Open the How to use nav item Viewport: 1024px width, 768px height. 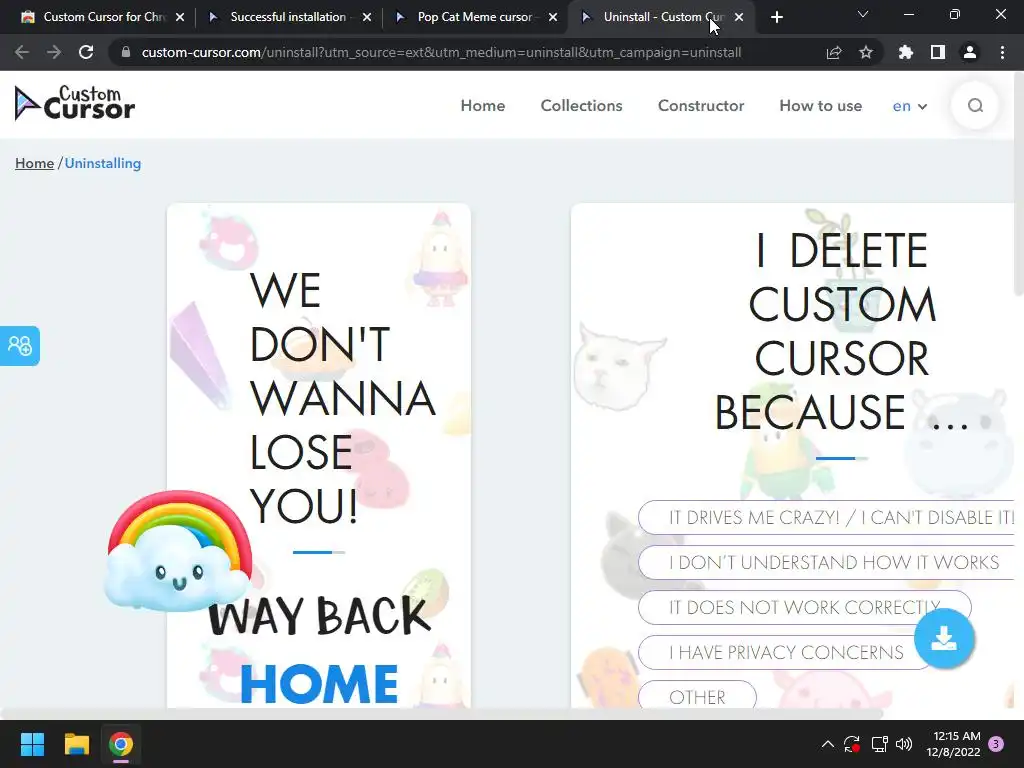[x=820, y=106]
